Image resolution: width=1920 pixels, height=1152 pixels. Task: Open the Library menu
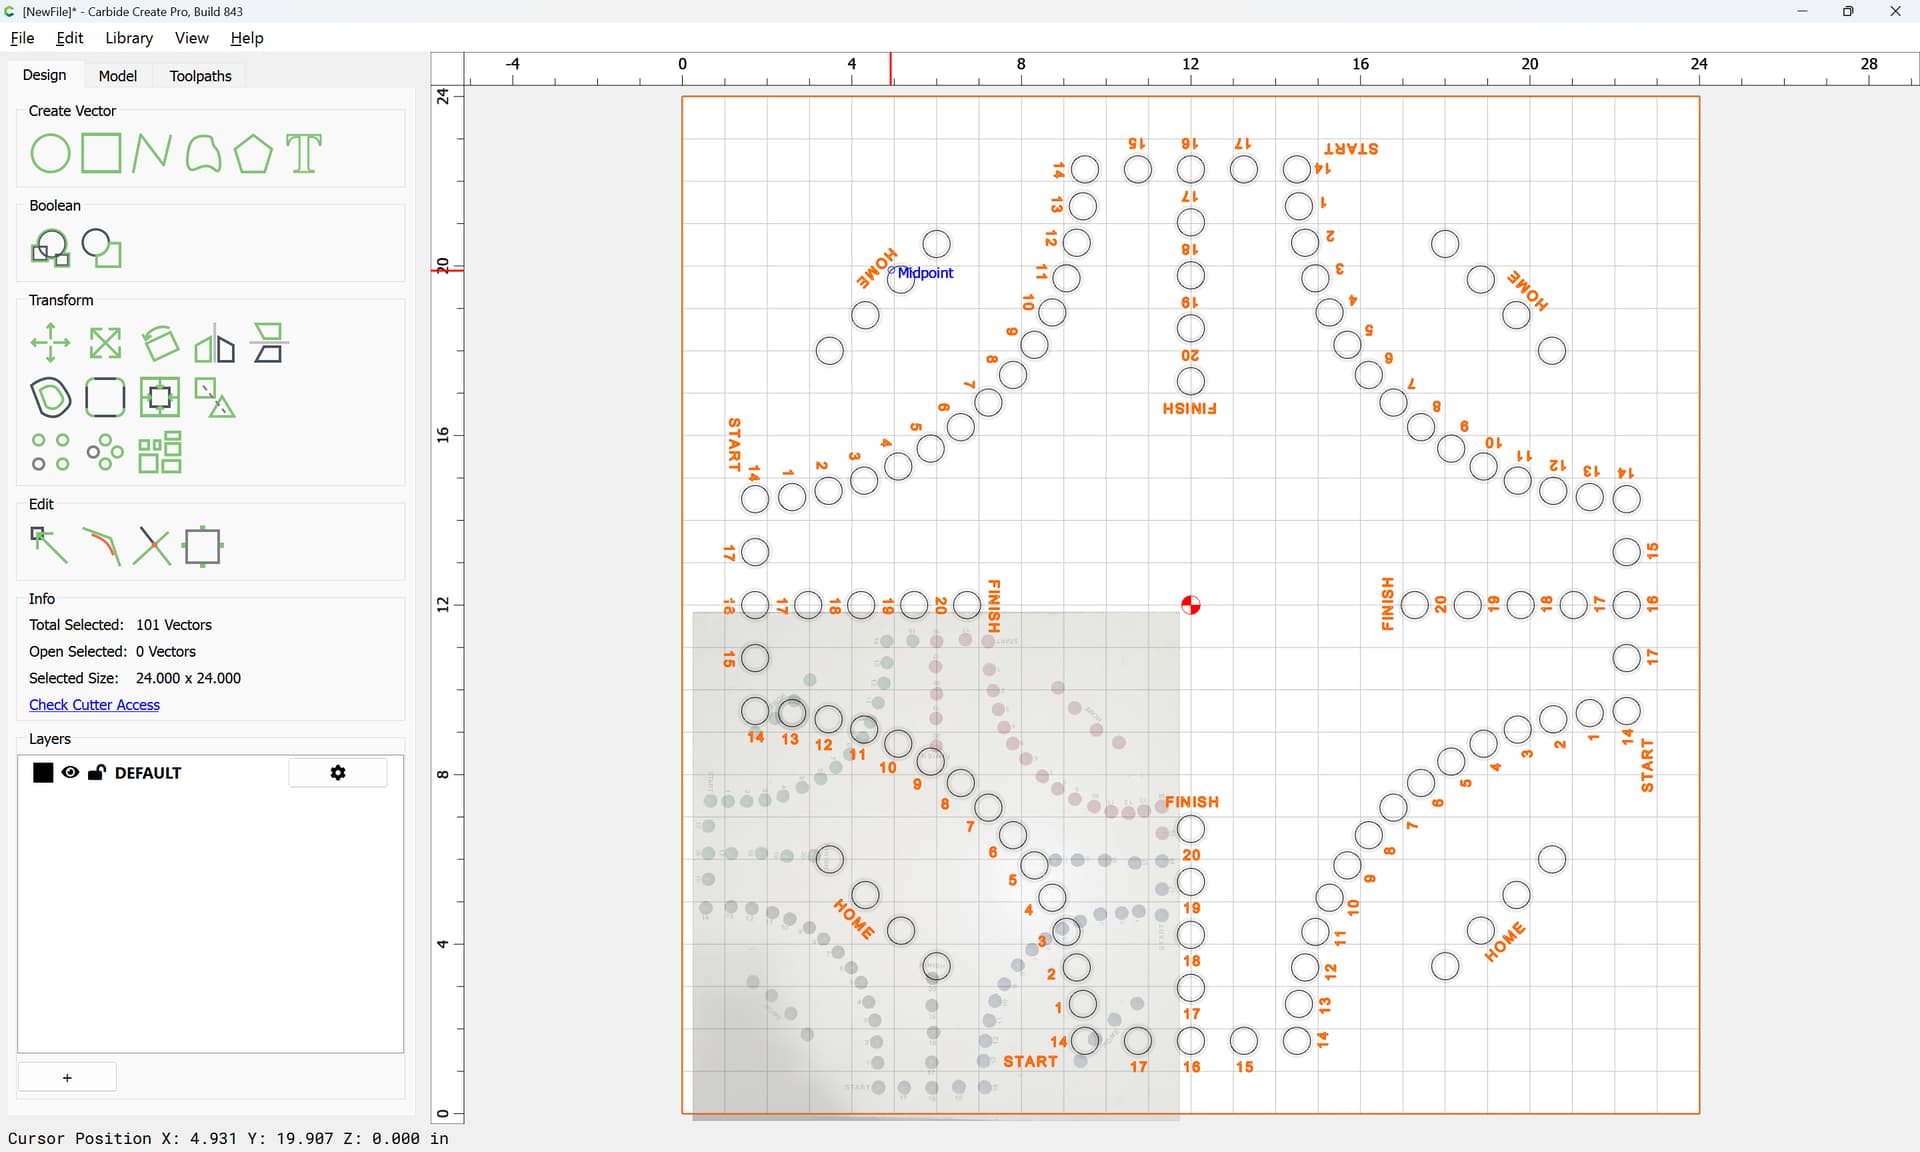point(129,38)
